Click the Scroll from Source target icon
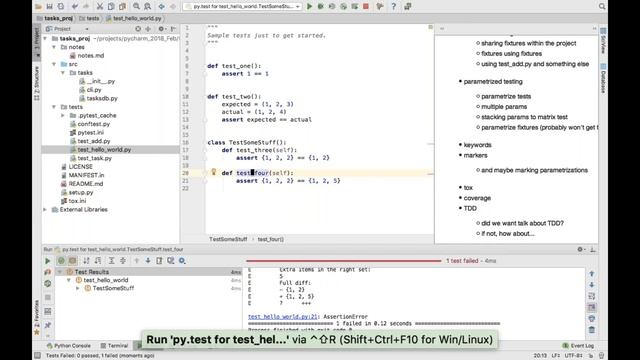Image resolution: width=640 pixels, height=360 pixels. click(138, 29)
